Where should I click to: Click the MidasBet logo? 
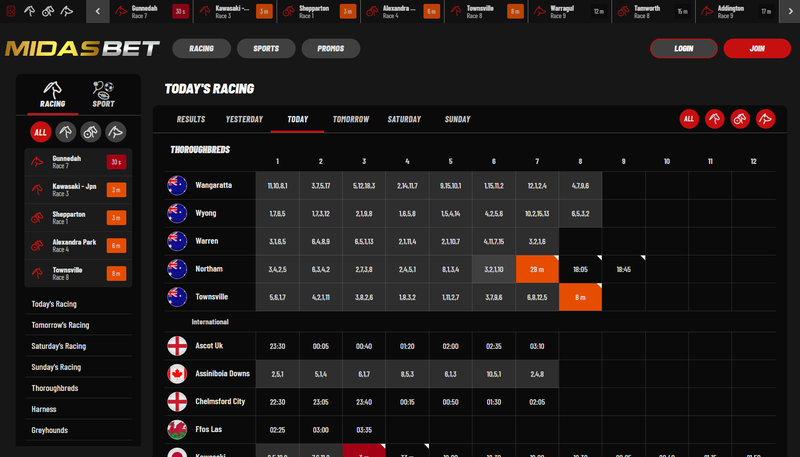82,48
